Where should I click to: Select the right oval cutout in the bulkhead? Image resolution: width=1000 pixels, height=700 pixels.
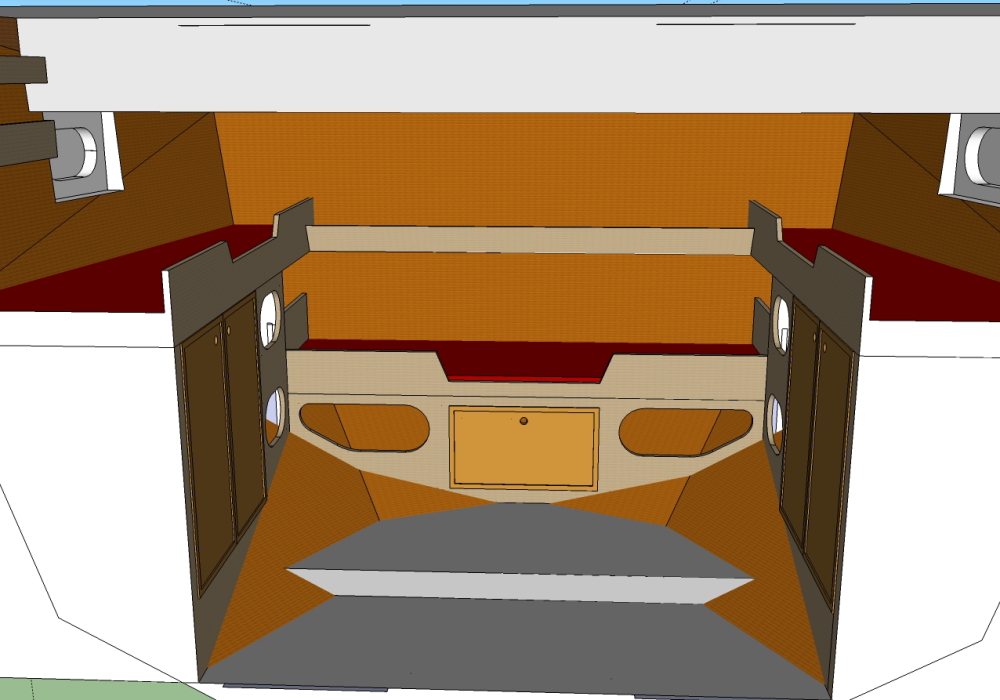685,430
